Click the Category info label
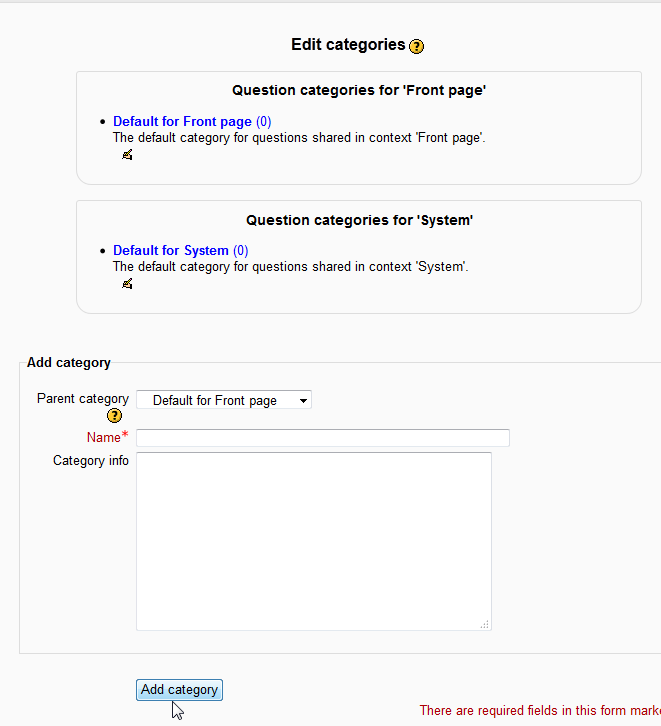Viewport: 661px width, 726px height. point(91,461)
